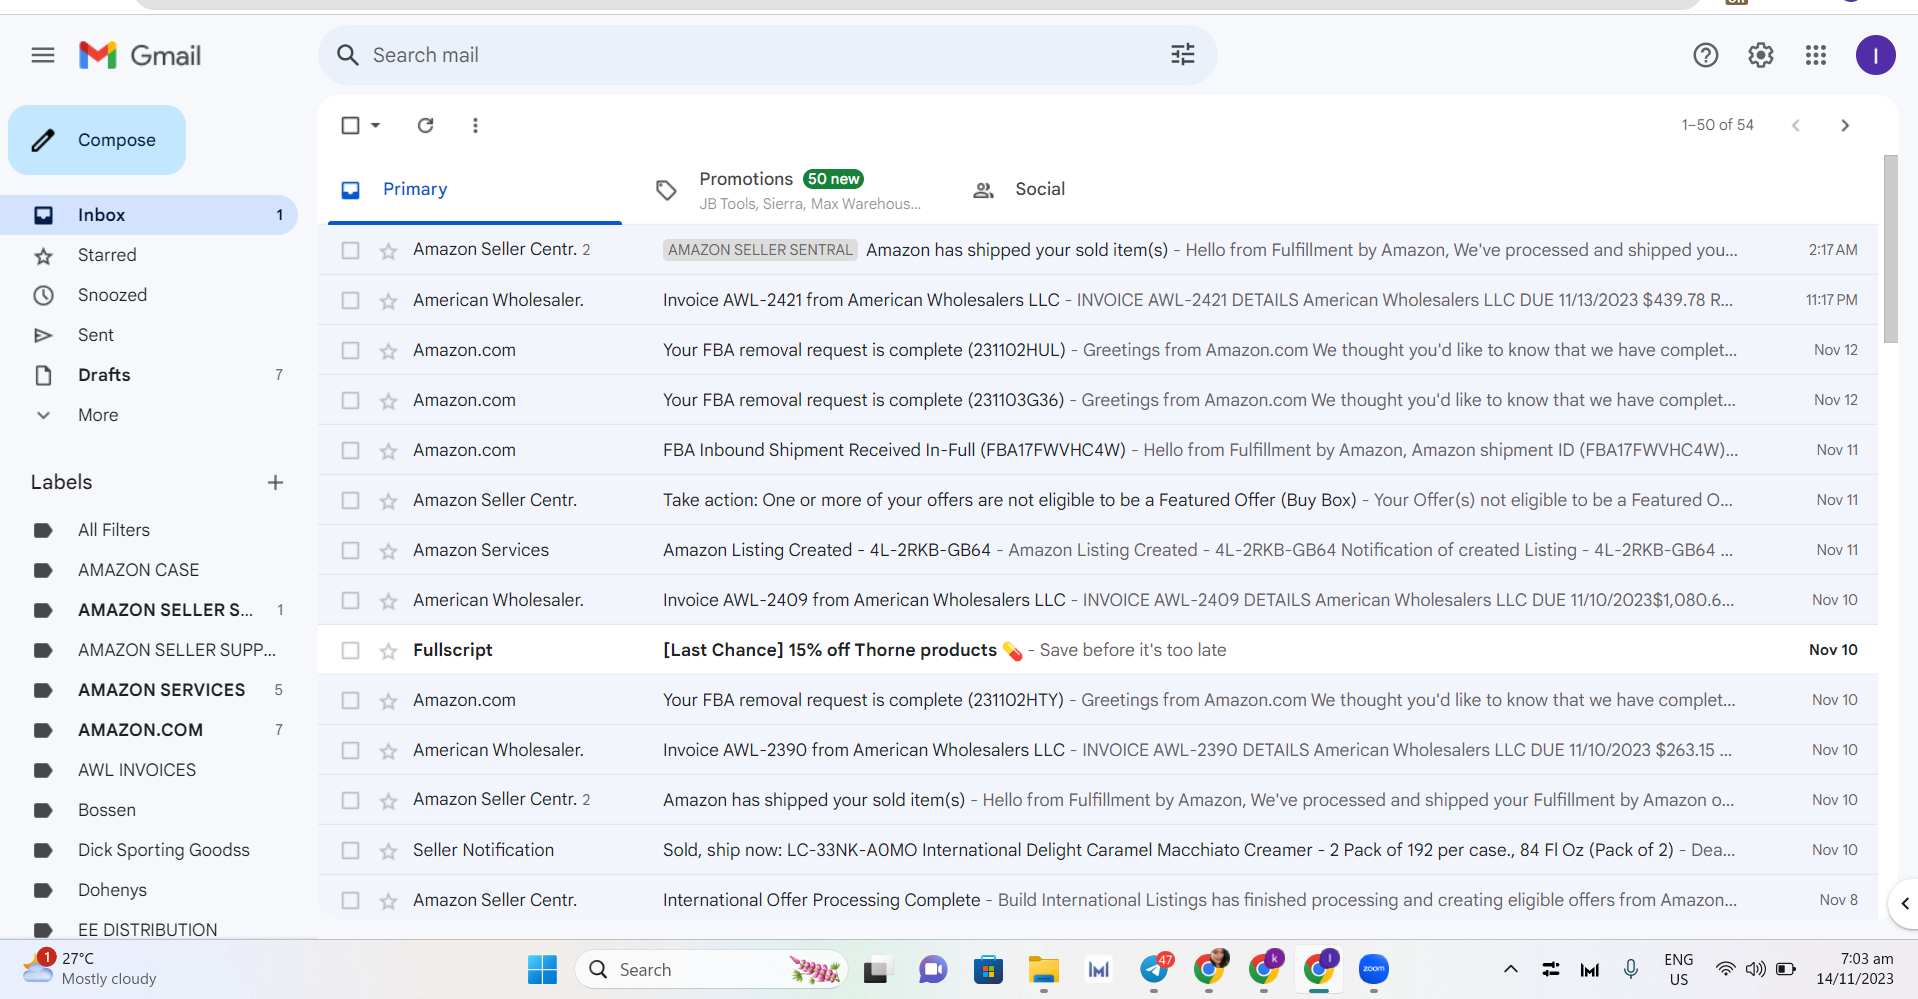This screenshot has height=999, width=1918.
Task: Open the More options three-dot menu
Action: (x=475, y=125)
